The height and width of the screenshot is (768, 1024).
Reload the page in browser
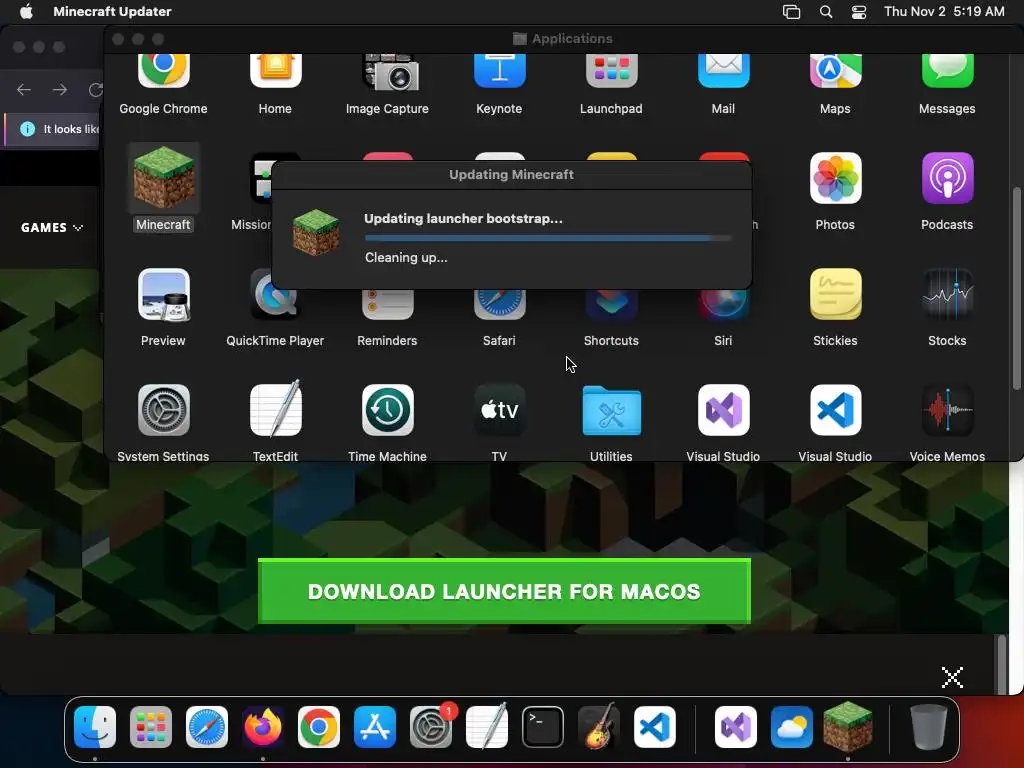[x=95, y=89]
